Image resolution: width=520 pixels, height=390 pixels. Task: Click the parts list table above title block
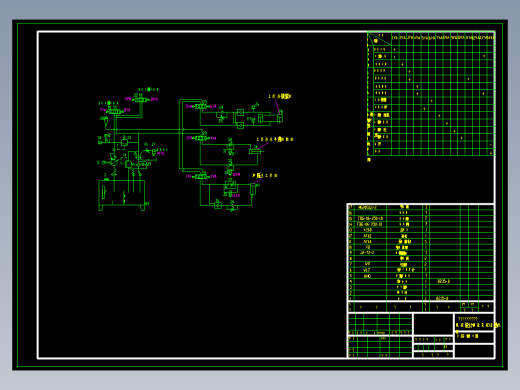tap(421, 252)
